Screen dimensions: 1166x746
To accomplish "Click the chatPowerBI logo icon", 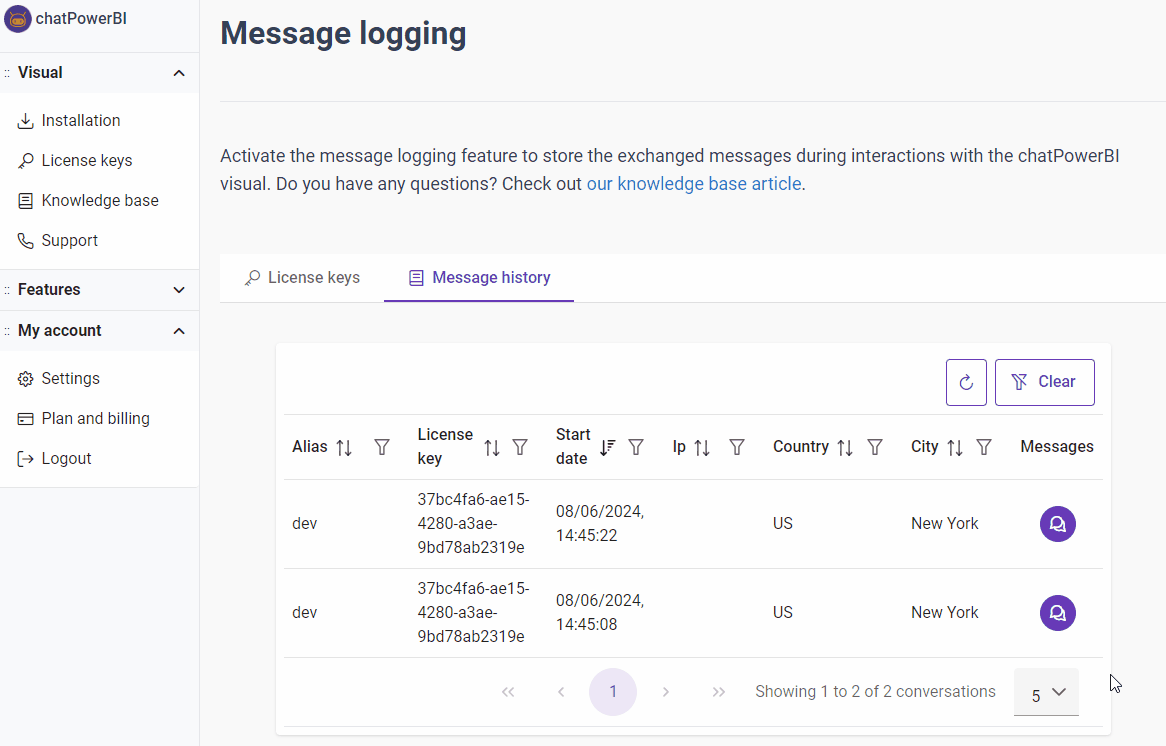I will [x=18, y=19].
